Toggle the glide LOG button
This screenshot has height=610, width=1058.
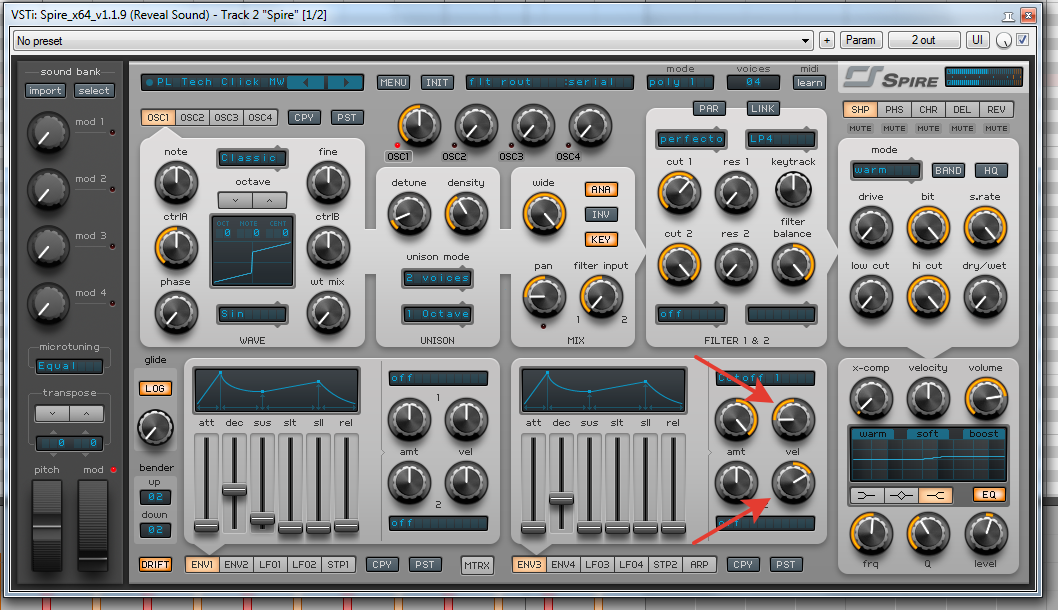coord(155,389)
